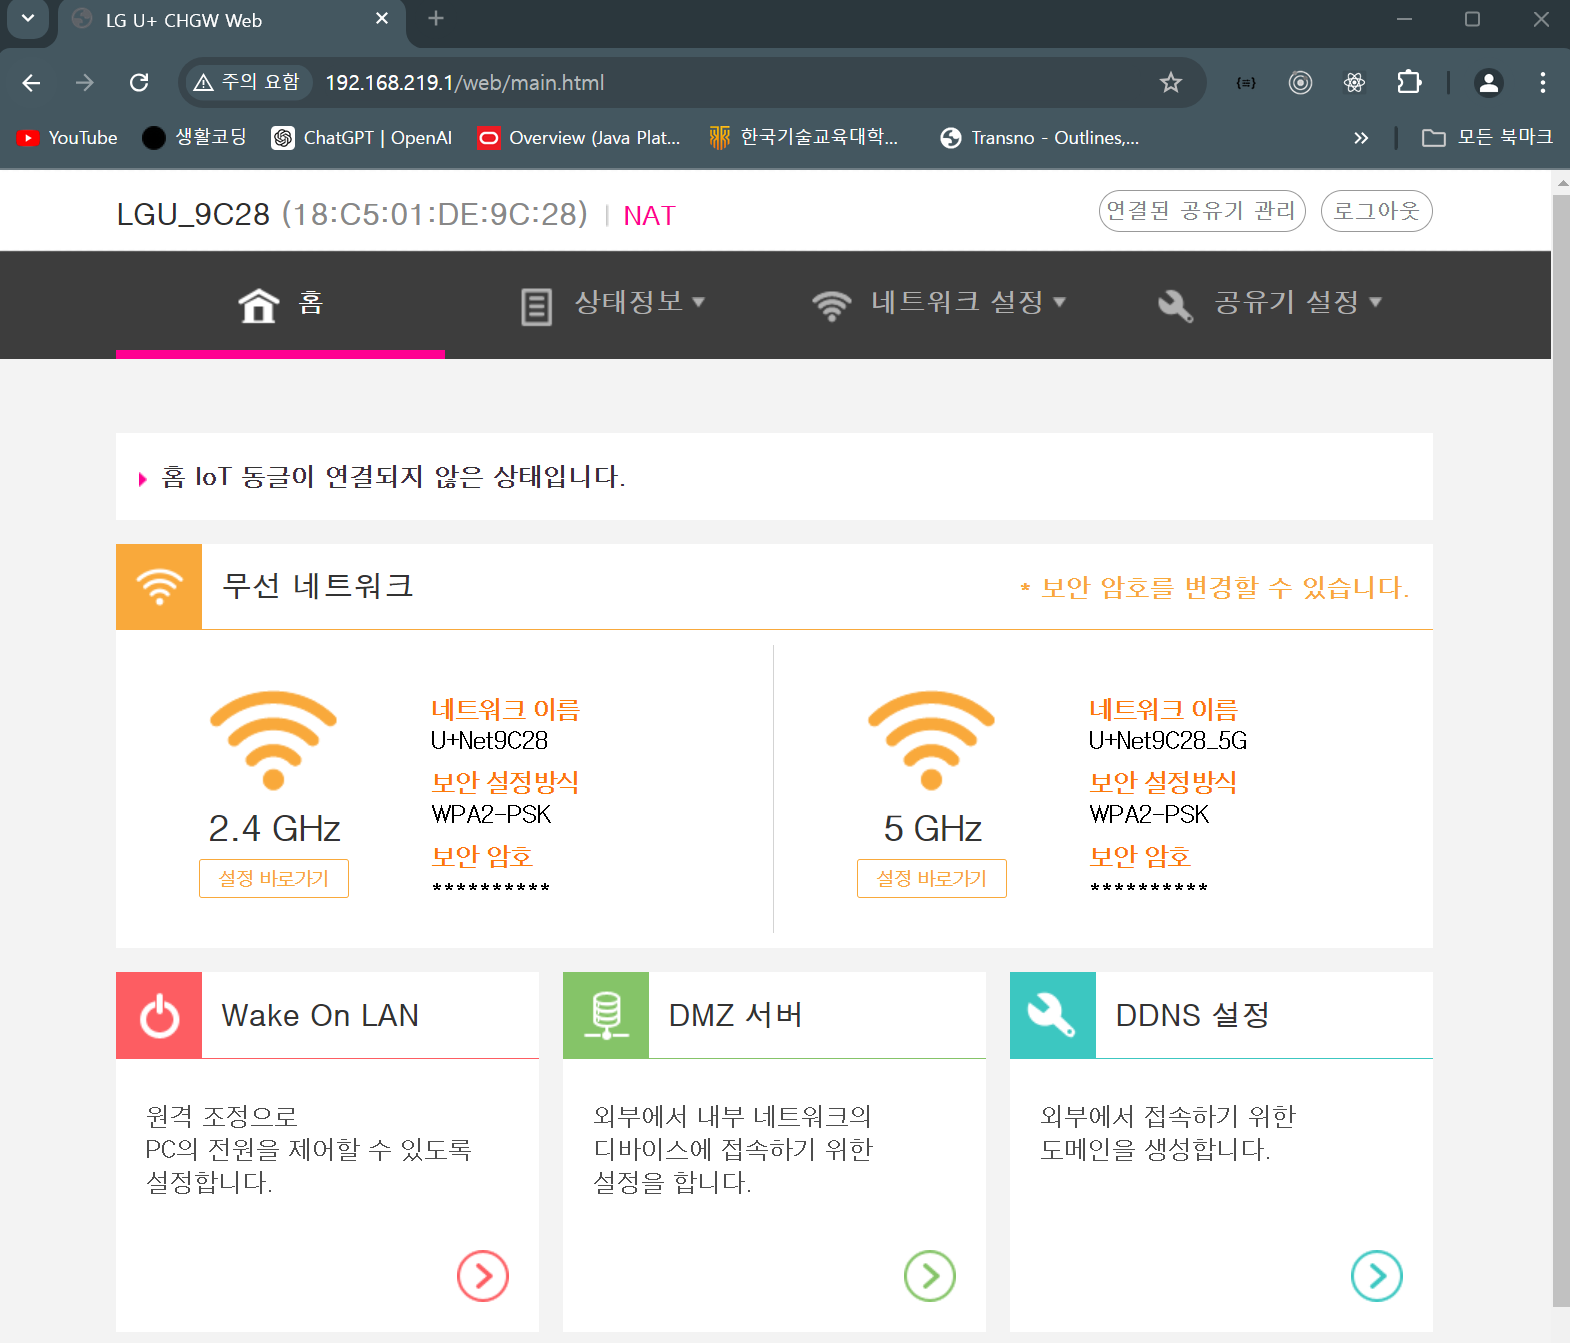Viewport: 1570px width, 1343px height.
Task: Click the 주의 요함 security warning chip
Action: (x=247, y=83)
